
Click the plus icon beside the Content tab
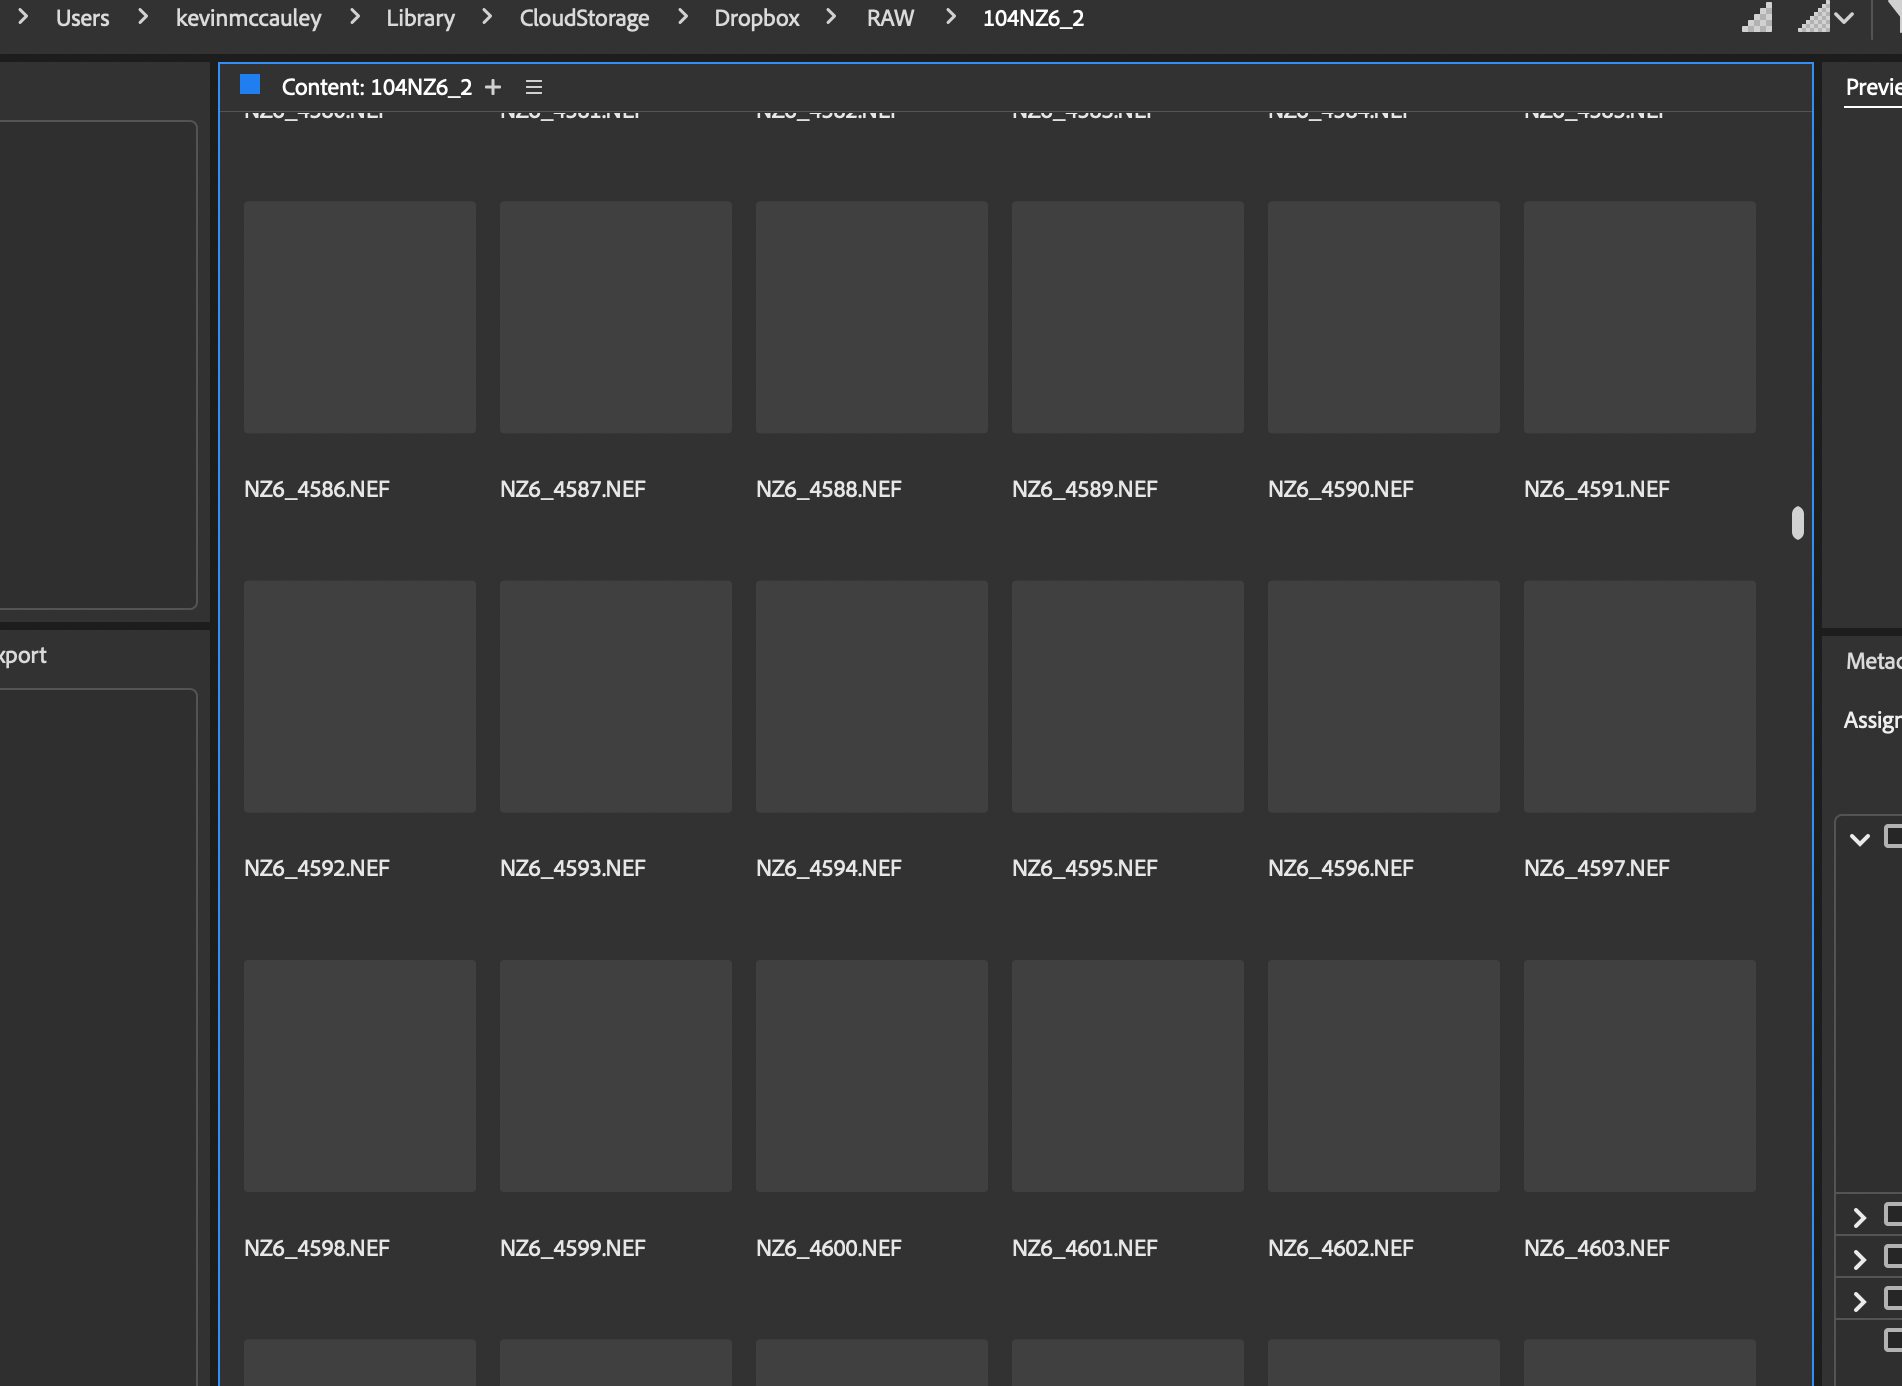point(493,86)
